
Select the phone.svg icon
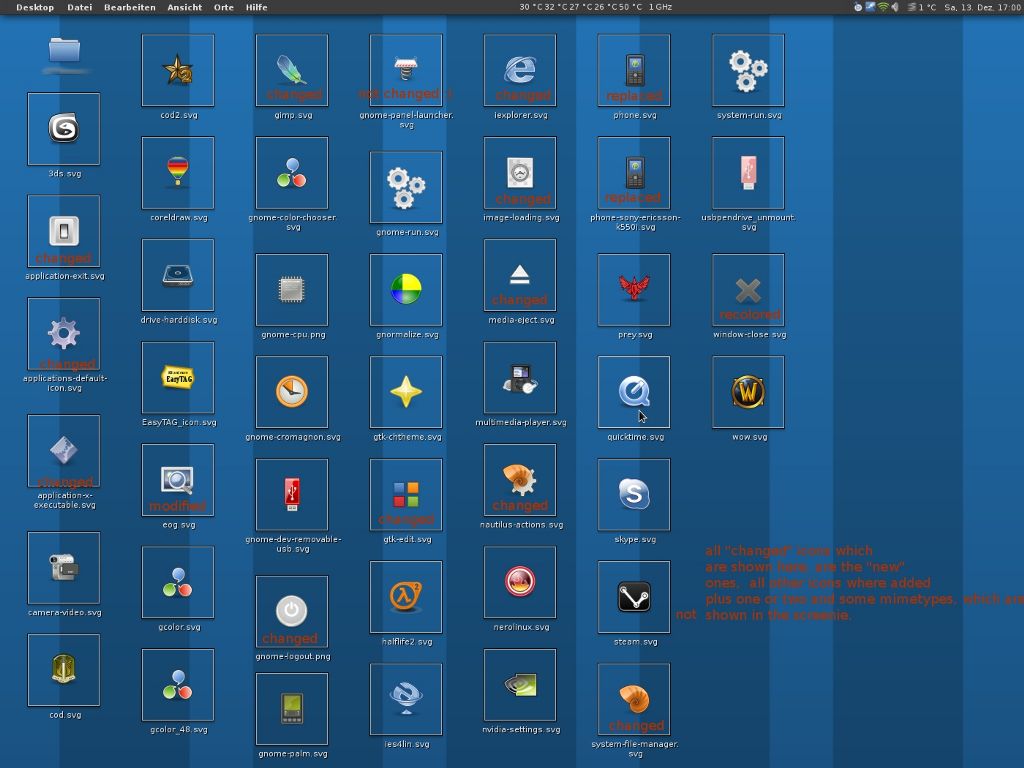[x=633, y=70]
